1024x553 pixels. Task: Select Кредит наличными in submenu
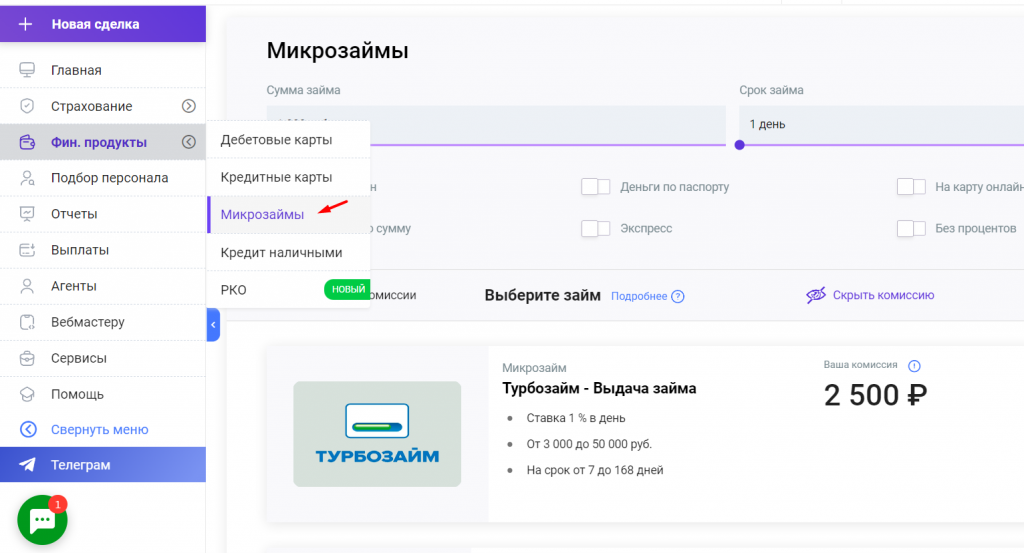click(x=289, y=252)
